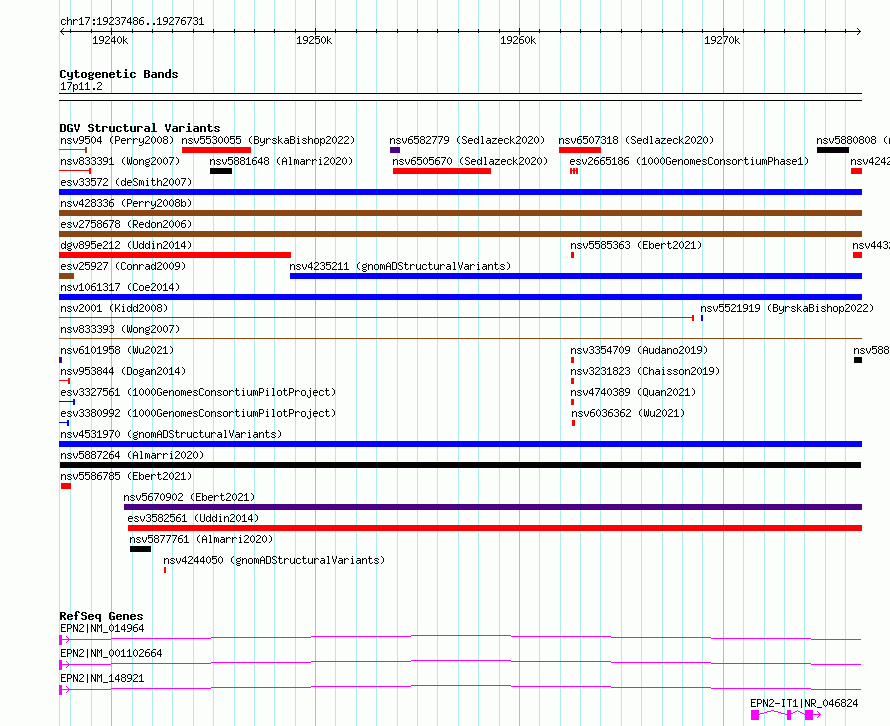
Task: Select the nsv4531970 (gnomADStructuralVariants) blue bar
Action: pyautogui.click(x=460, y=444)
